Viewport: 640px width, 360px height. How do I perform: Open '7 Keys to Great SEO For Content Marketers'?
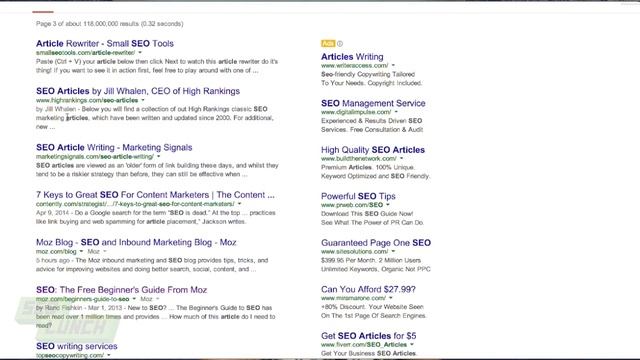[155, 195]
